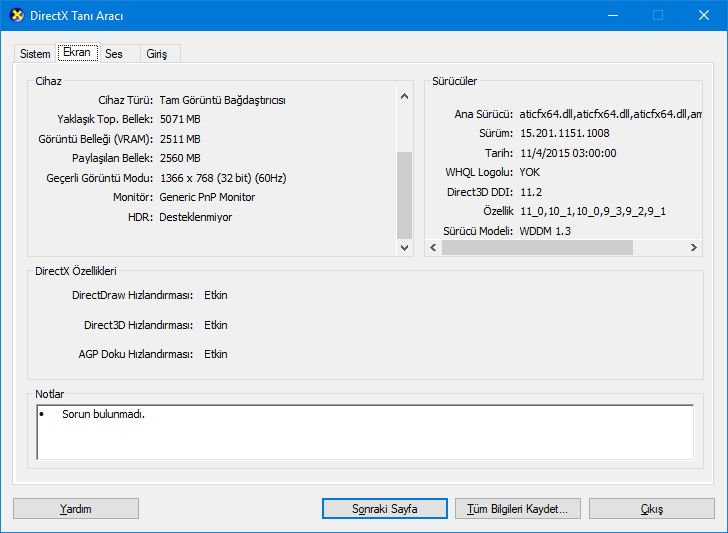
Task: Click the 'Tarih:' label
Action: (x=499, y=153)
